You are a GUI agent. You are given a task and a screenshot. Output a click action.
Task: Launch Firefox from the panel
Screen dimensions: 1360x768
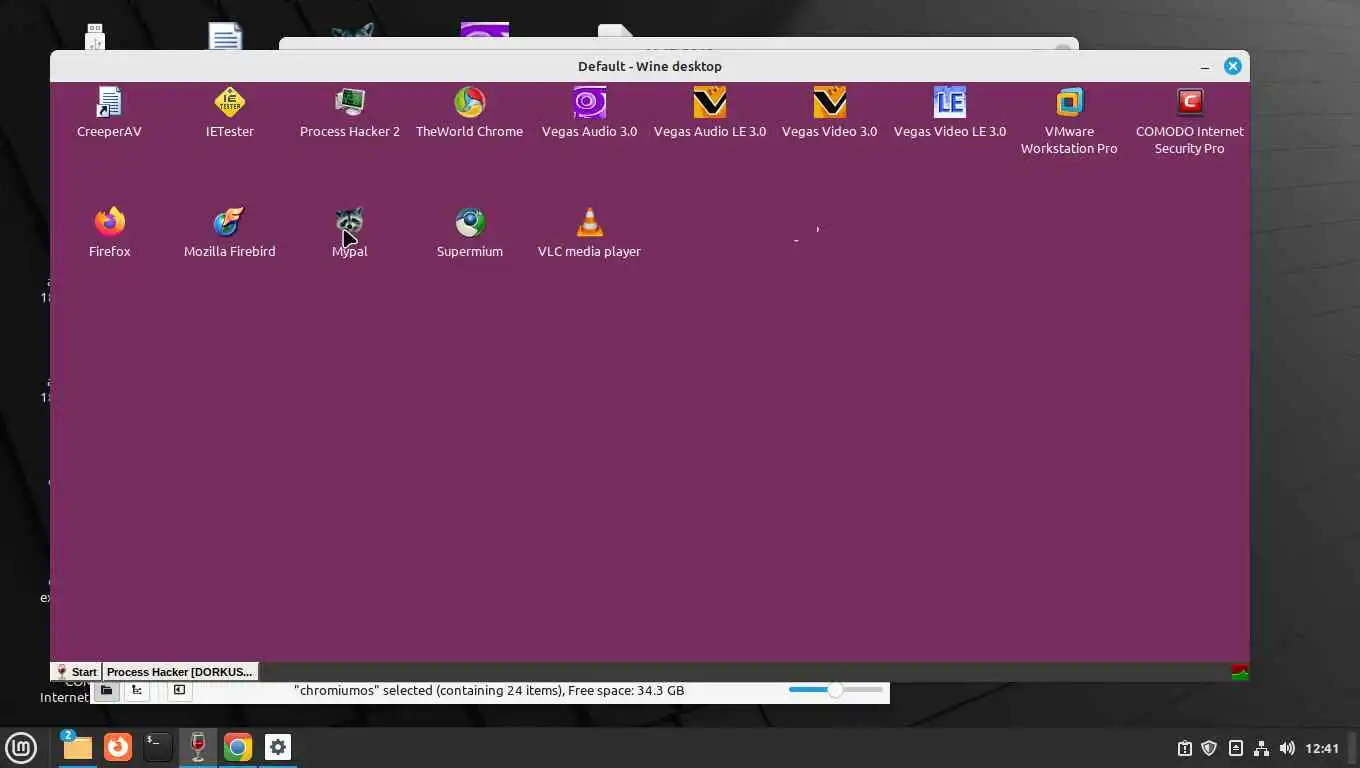pos(118,747)
